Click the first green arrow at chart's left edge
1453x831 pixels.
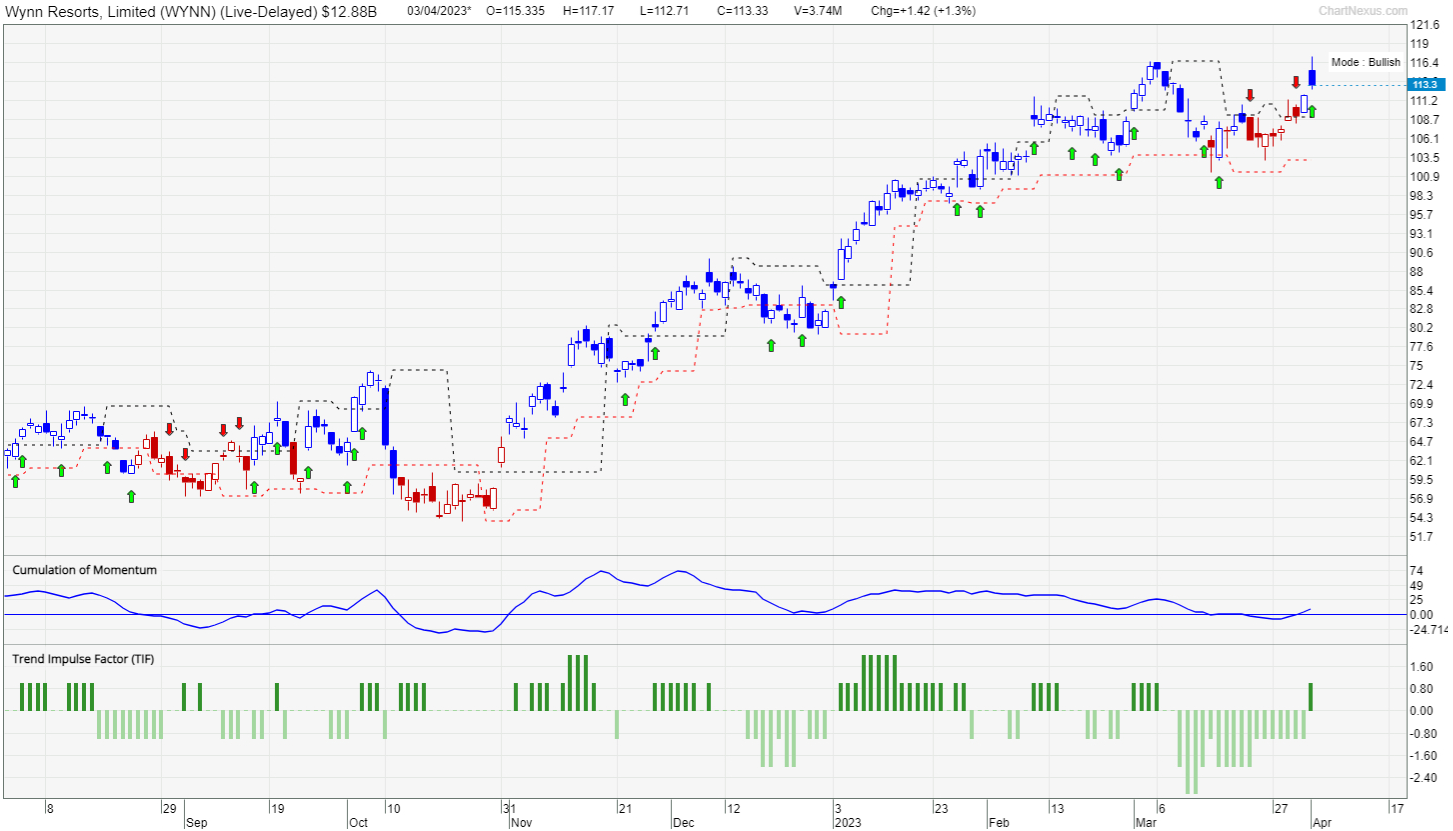[x=15, y=481]
